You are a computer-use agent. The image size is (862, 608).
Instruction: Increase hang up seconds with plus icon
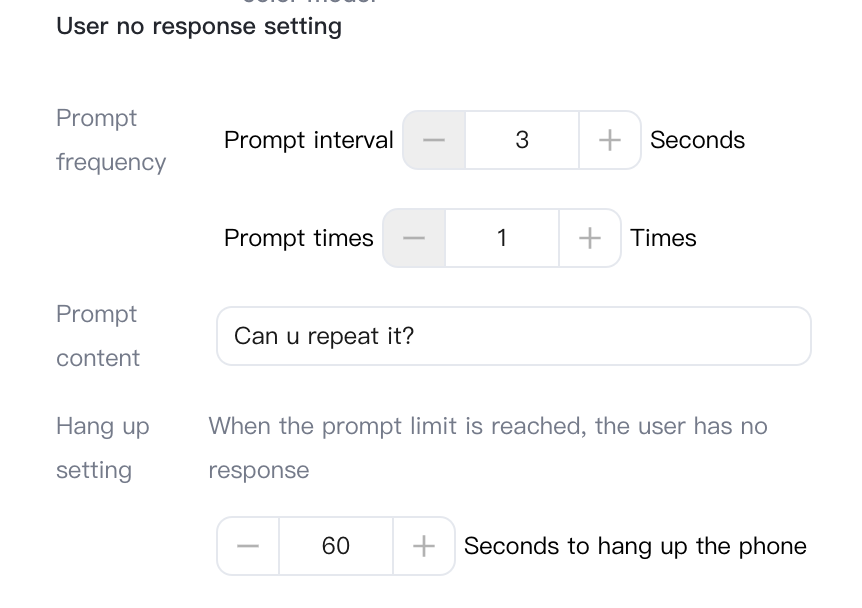[x=424, y=547]
